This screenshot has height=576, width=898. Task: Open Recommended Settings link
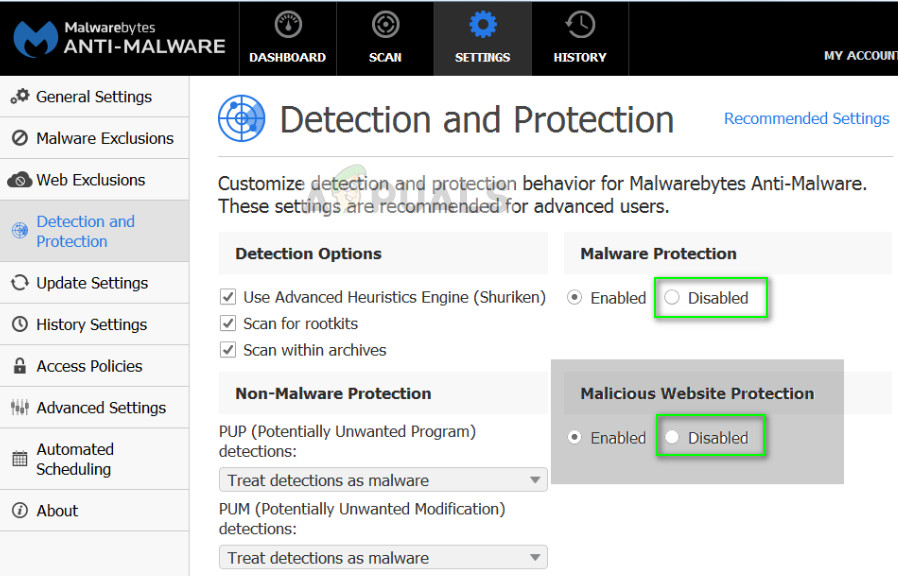806,118
